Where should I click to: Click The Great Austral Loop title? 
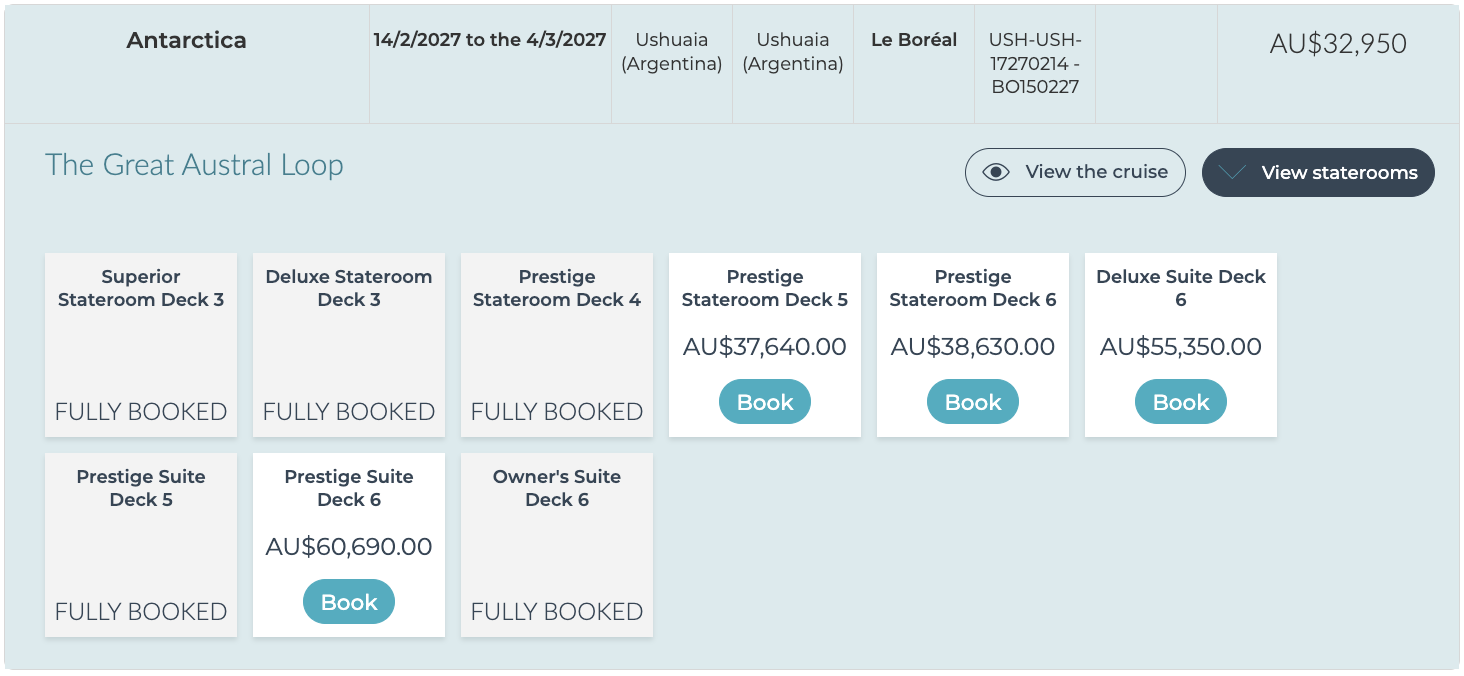pos(194,165)
